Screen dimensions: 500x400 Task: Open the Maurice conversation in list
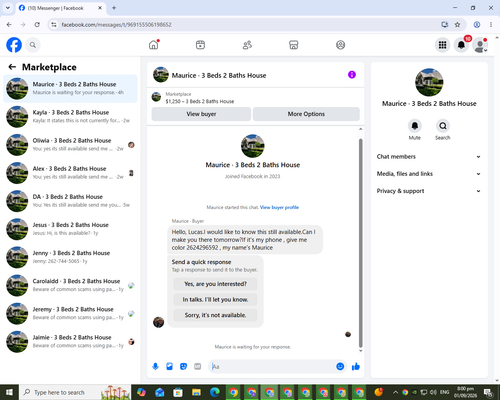click(70, 89)
